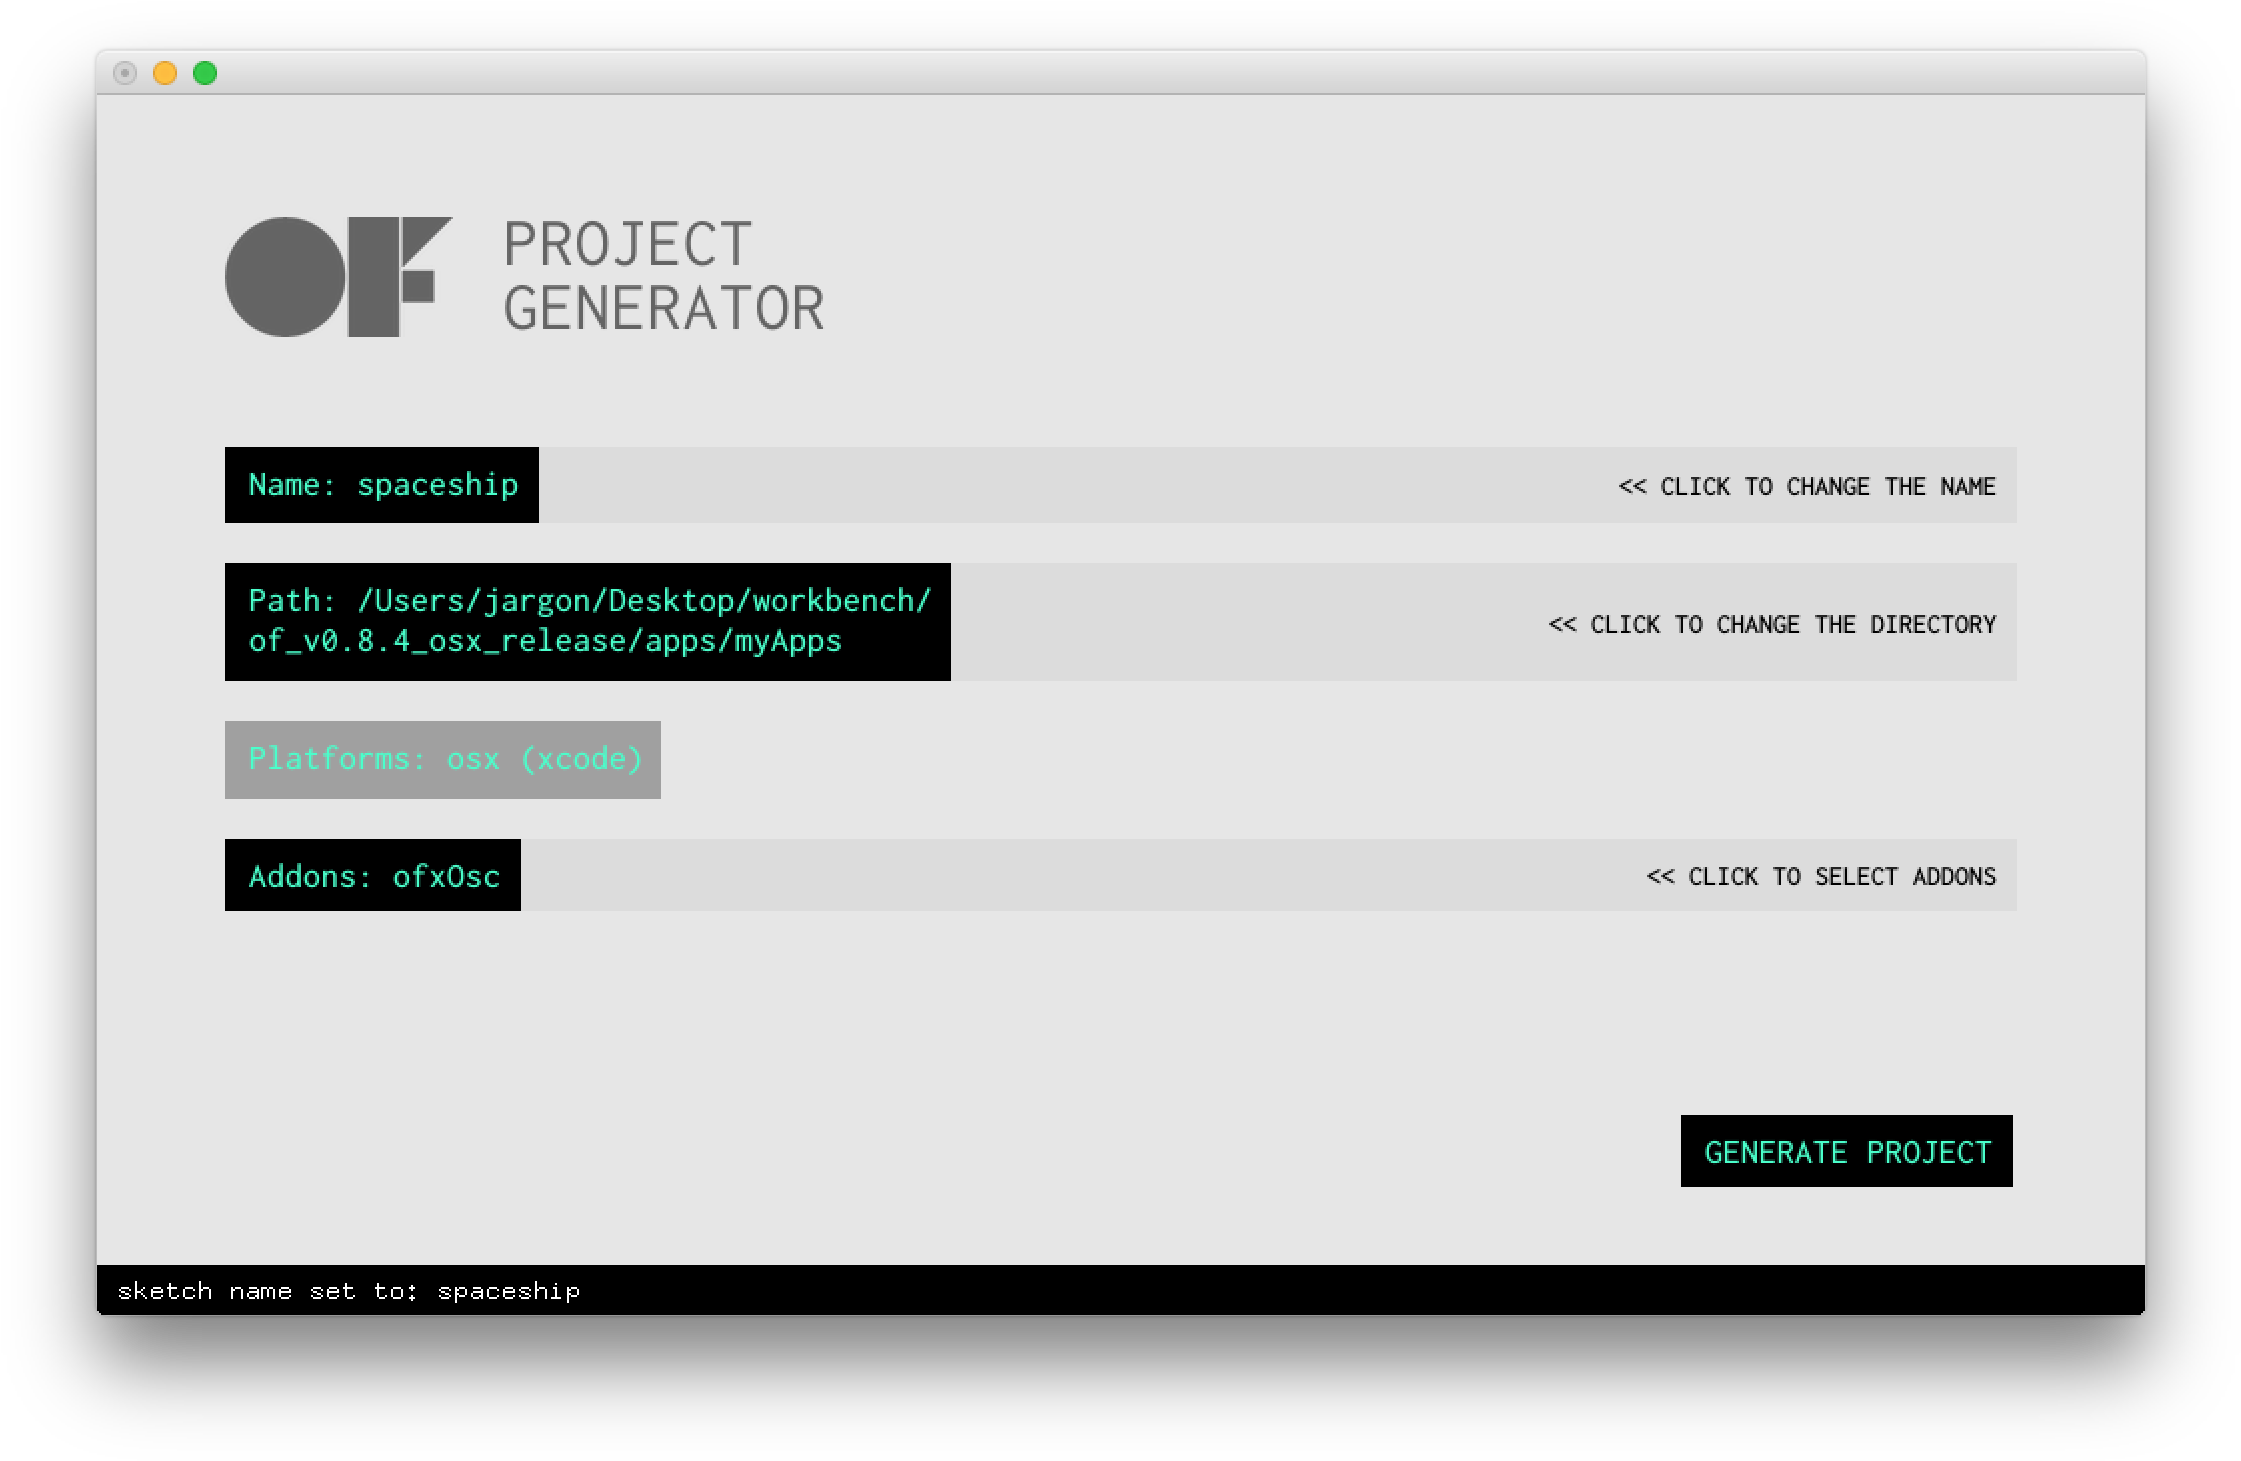
Task: Click the osx (xcode) platform label
Action: point(545,759)
